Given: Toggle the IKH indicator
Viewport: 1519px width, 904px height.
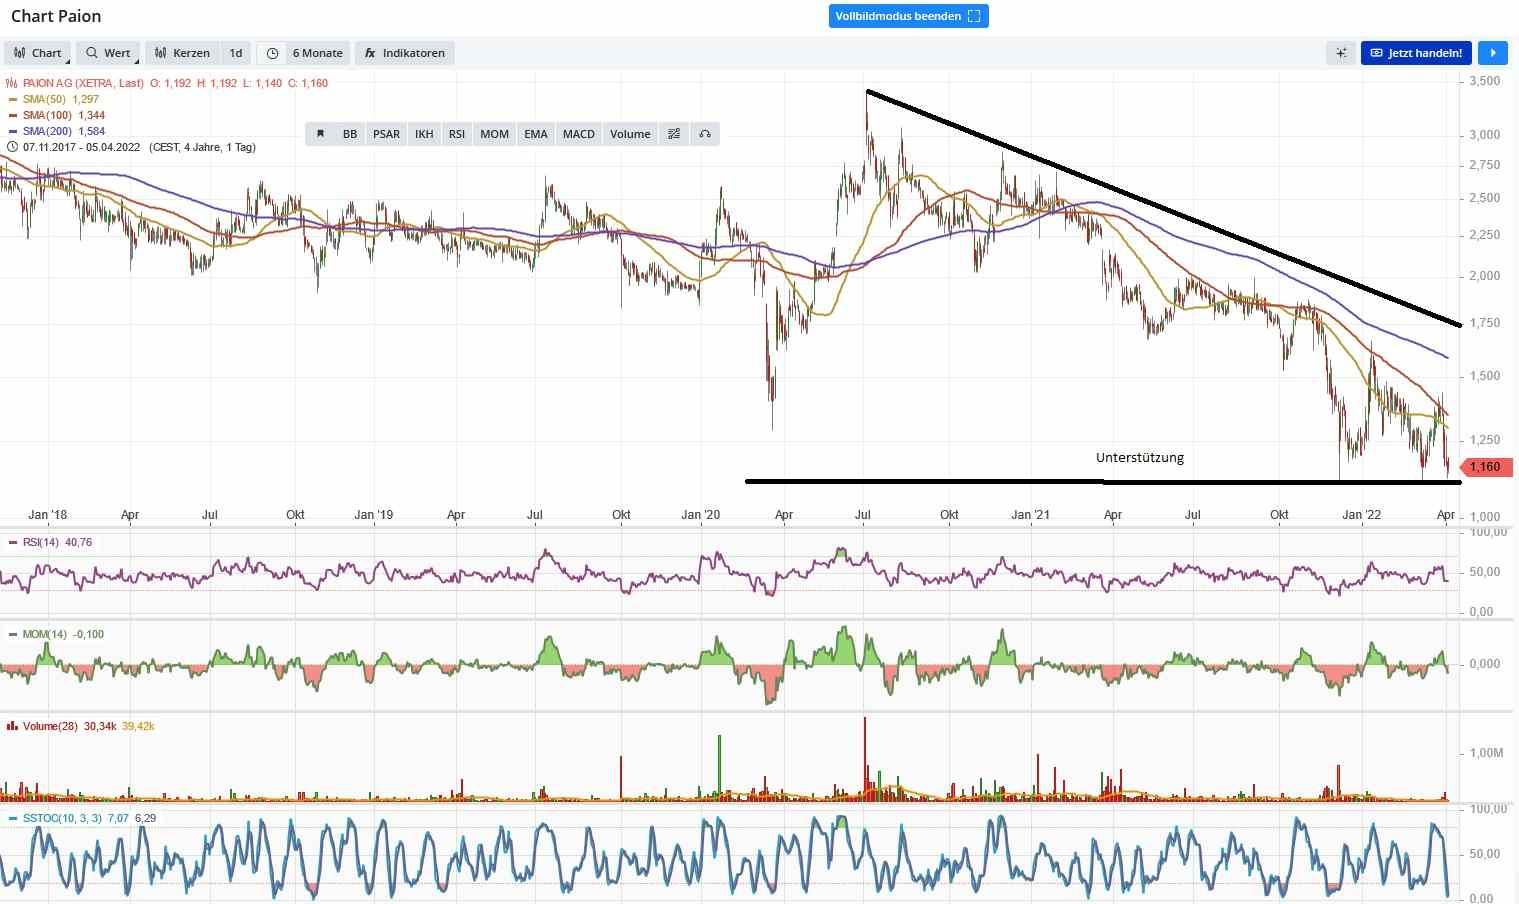Looking at the screenshot, I should click(424, 134).
